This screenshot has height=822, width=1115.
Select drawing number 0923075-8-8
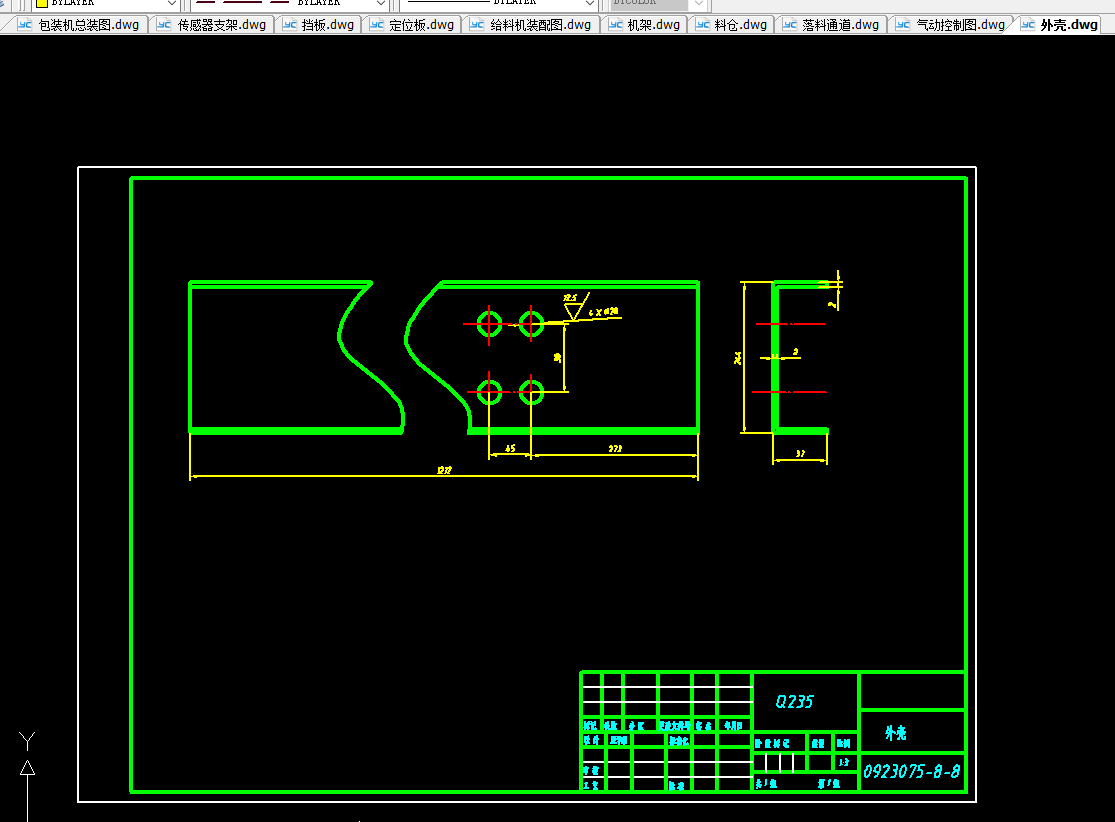(912, 772)
